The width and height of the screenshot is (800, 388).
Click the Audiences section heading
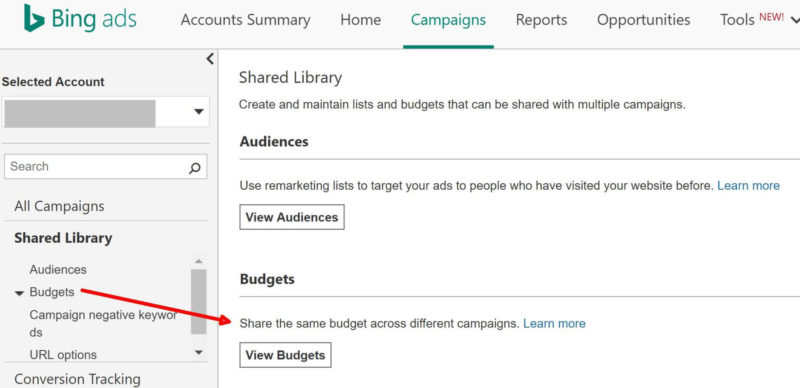(274, 141)
